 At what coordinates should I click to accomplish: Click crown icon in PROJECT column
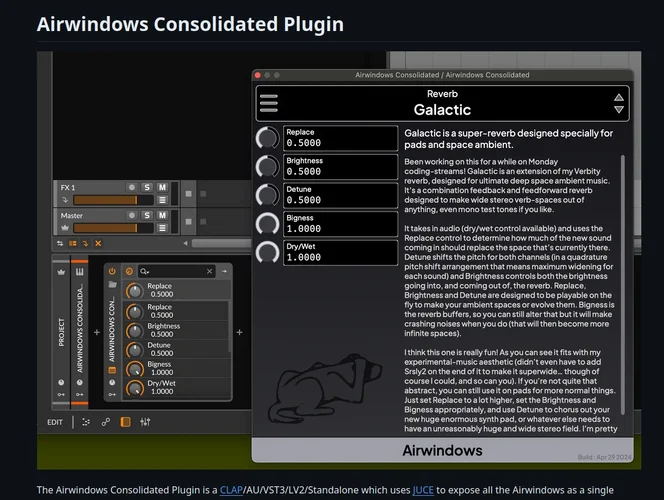coord(61,272)
